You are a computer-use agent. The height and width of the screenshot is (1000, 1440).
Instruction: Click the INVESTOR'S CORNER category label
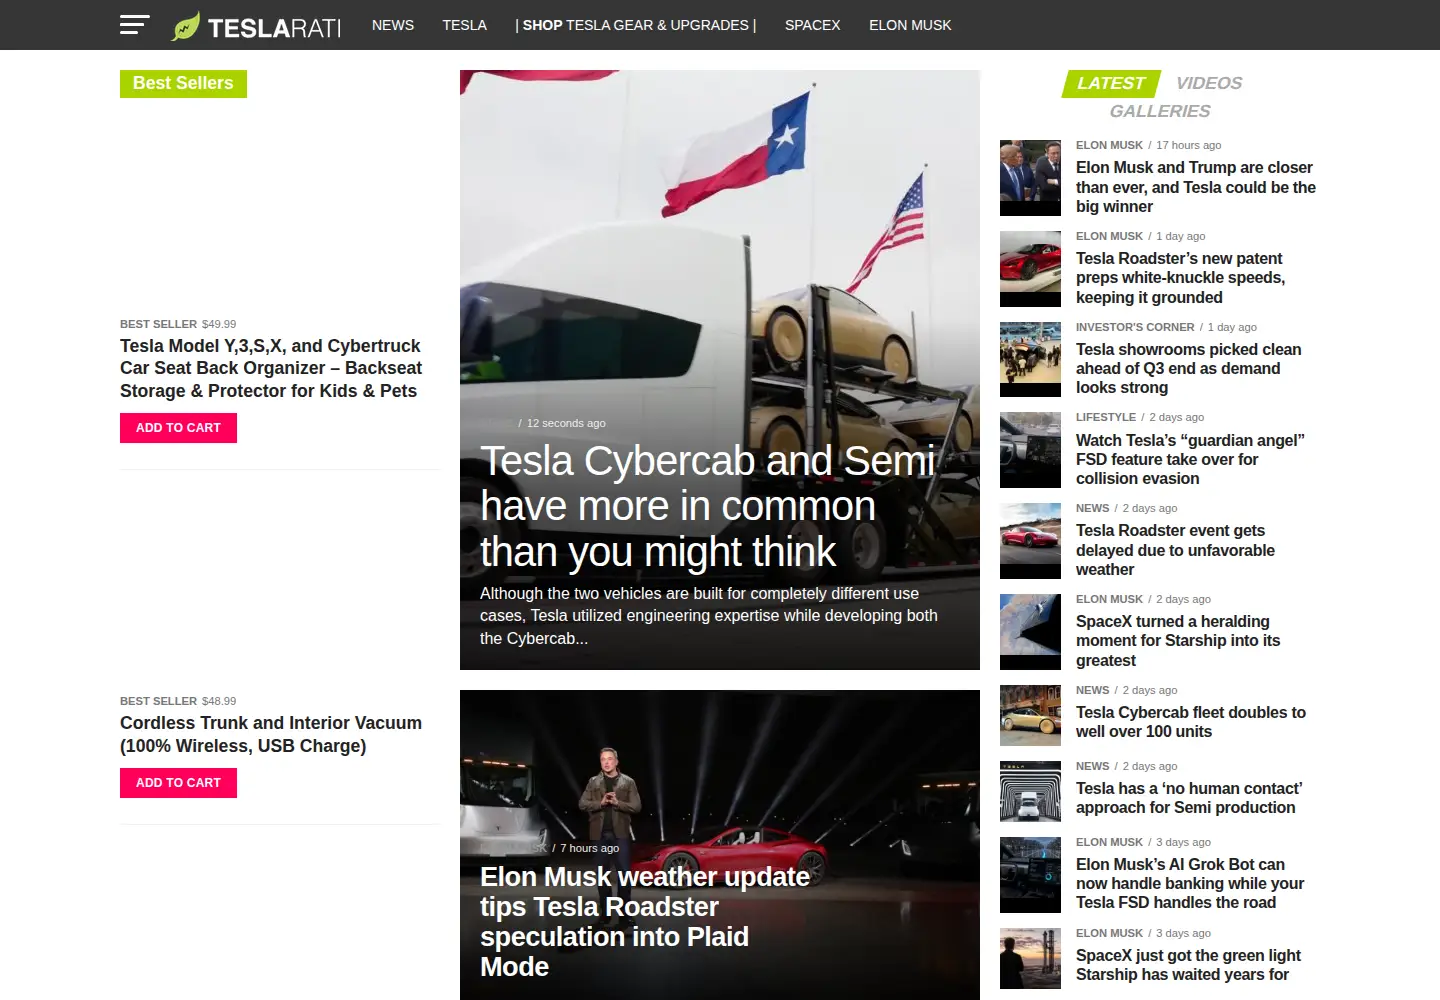click(1135, 327)
